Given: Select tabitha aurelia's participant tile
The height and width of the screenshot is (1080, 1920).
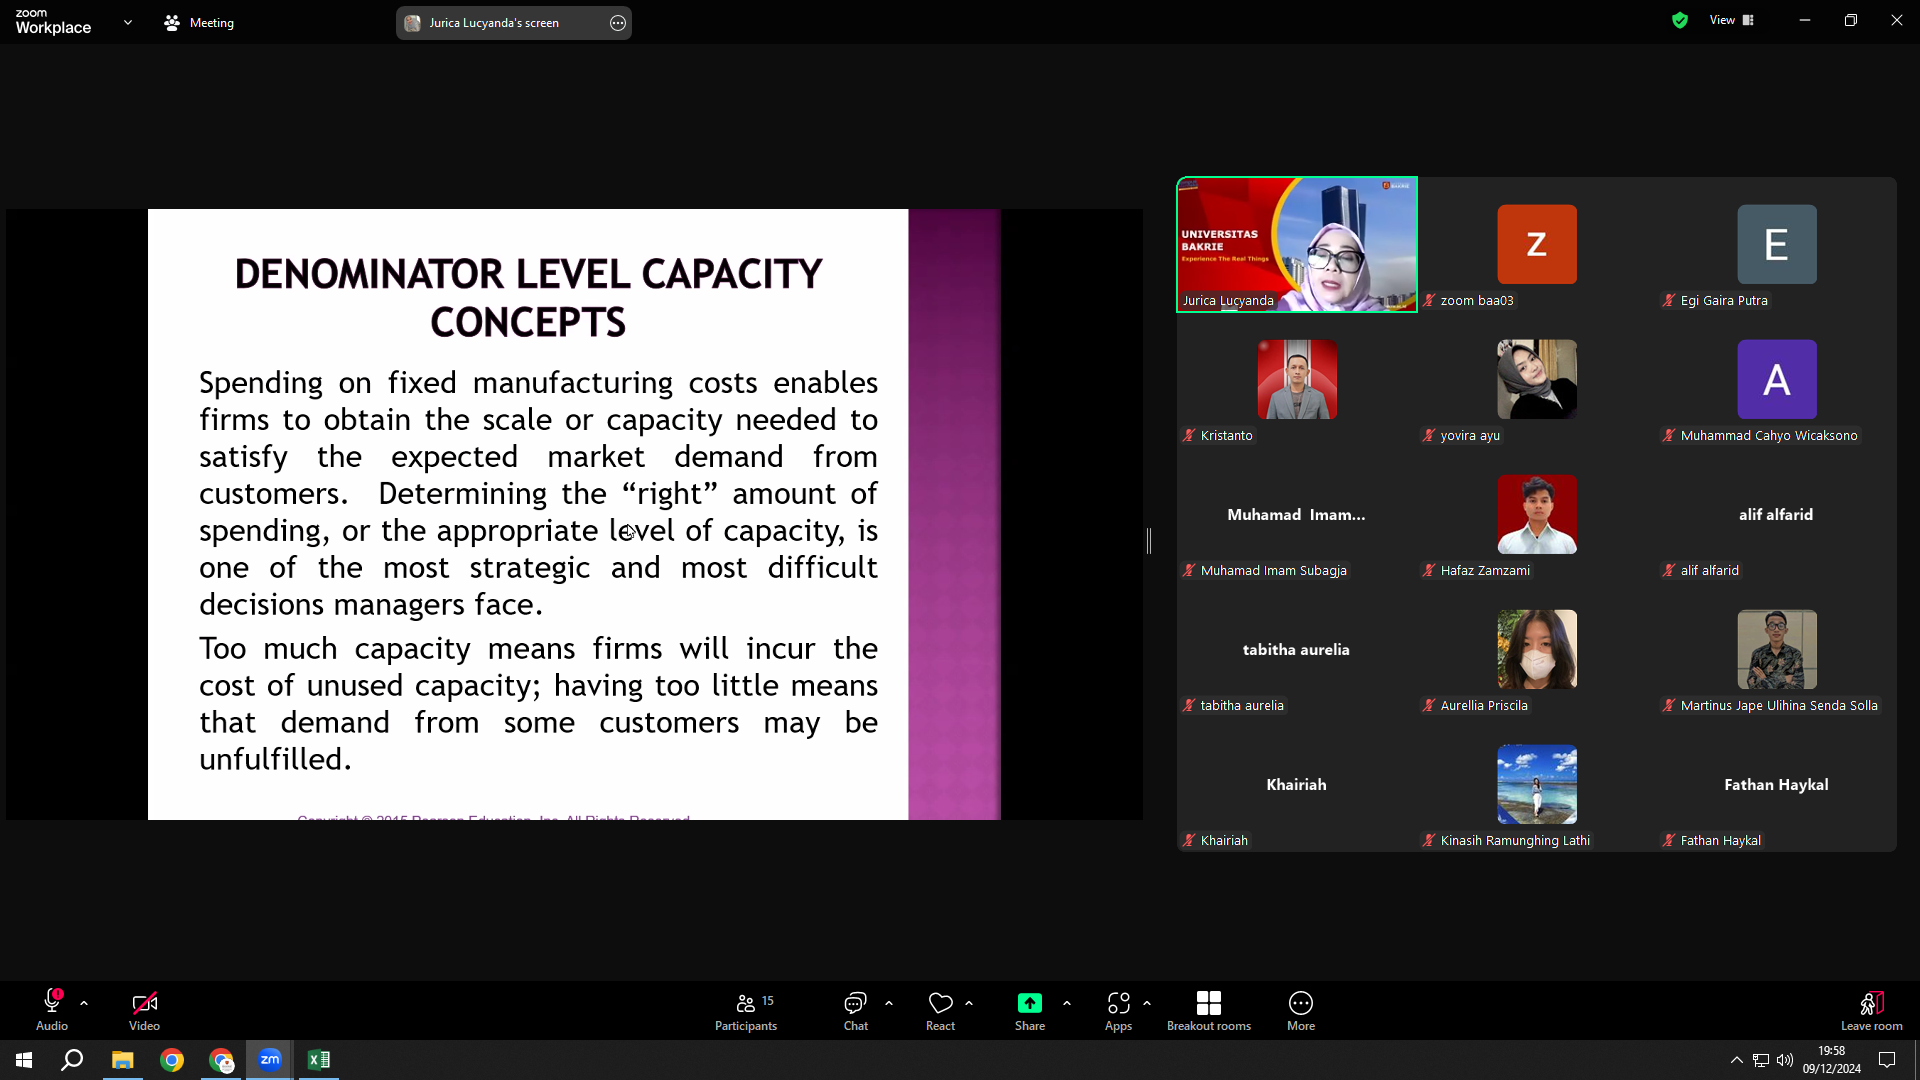Looking at the screenshot, I should 1297,650.
